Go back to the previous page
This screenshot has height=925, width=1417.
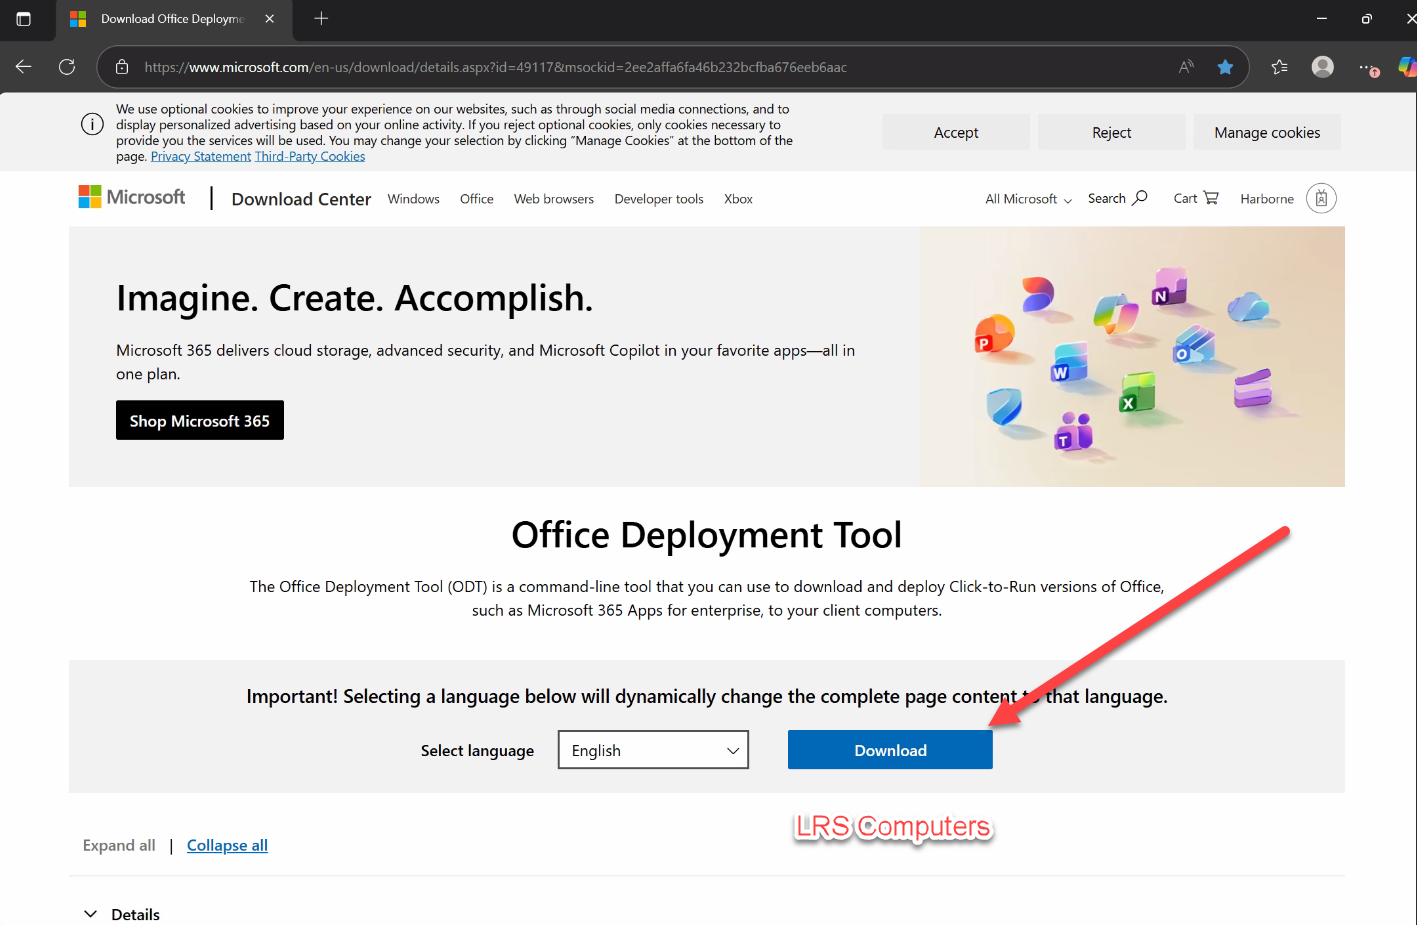[24, 67]
